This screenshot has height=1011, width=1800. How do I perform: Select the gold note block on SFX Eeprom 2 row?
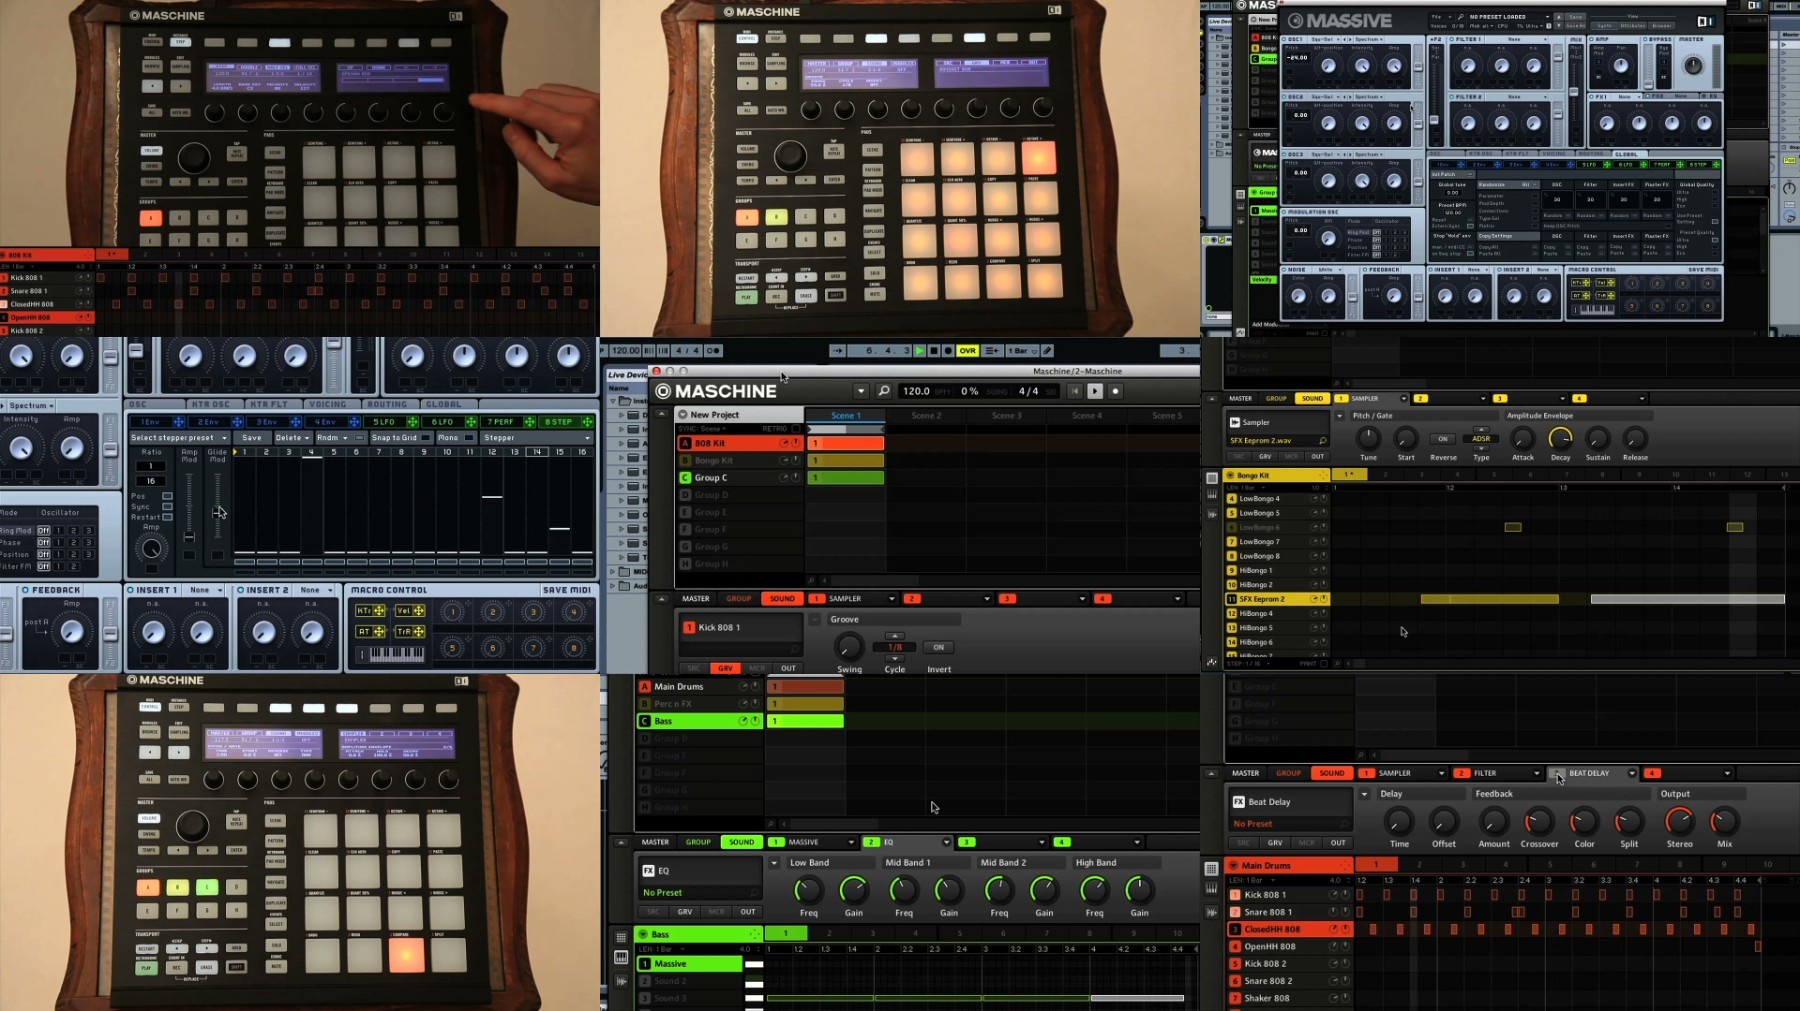(x=1490, y=599)
